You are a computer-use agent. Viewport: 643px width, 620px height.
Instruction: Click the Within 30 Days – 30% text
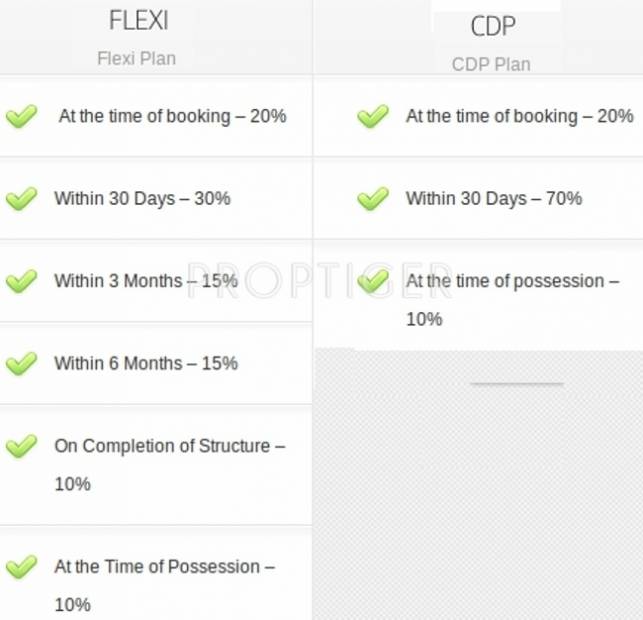click(142, 199)
